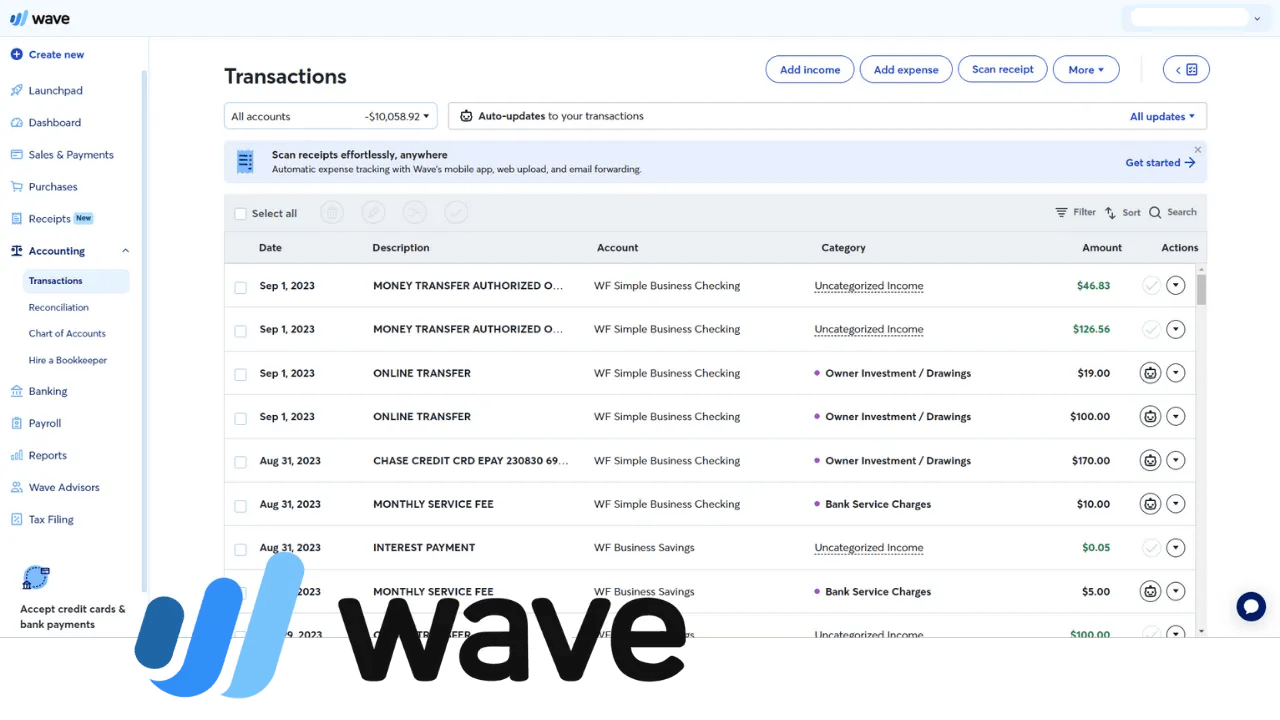Open actions dropdown for $100.00 online transfer
1280x720 pixels.
click(x=1176, y=416)
